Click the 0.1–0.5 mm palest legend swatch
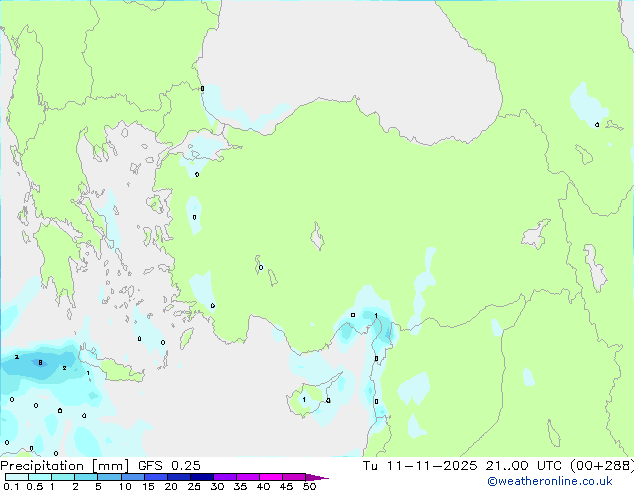This screenshot has height=490, width=634. [x=17, y=477]
